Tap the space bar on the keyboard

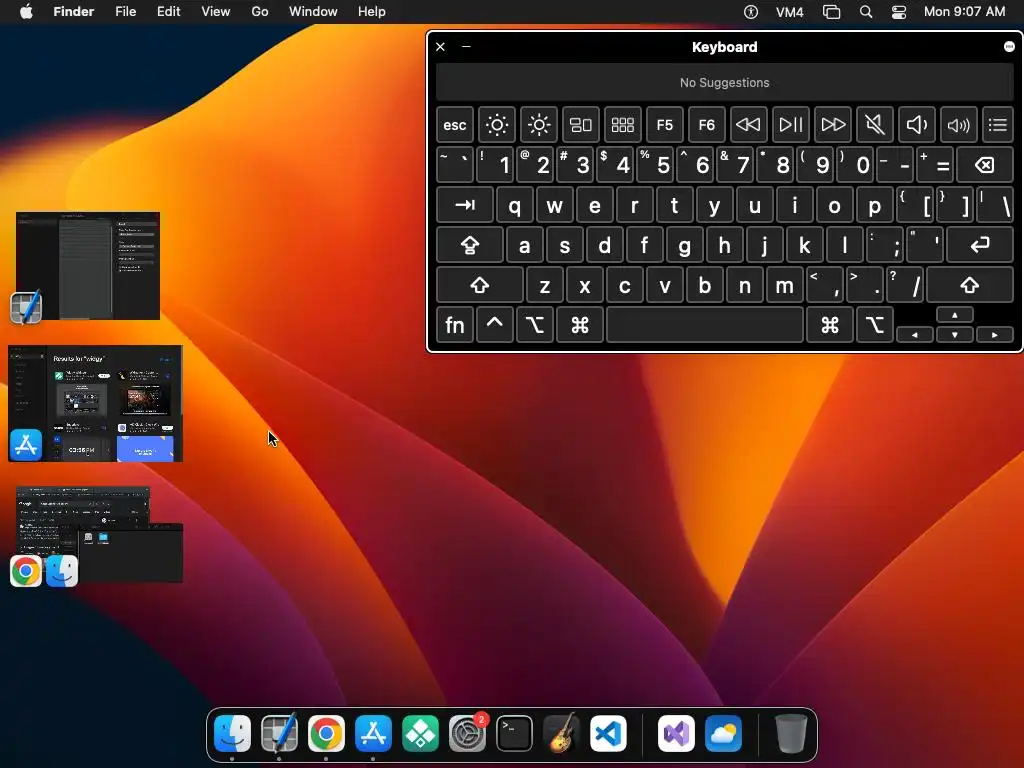(x=705, y=325)
